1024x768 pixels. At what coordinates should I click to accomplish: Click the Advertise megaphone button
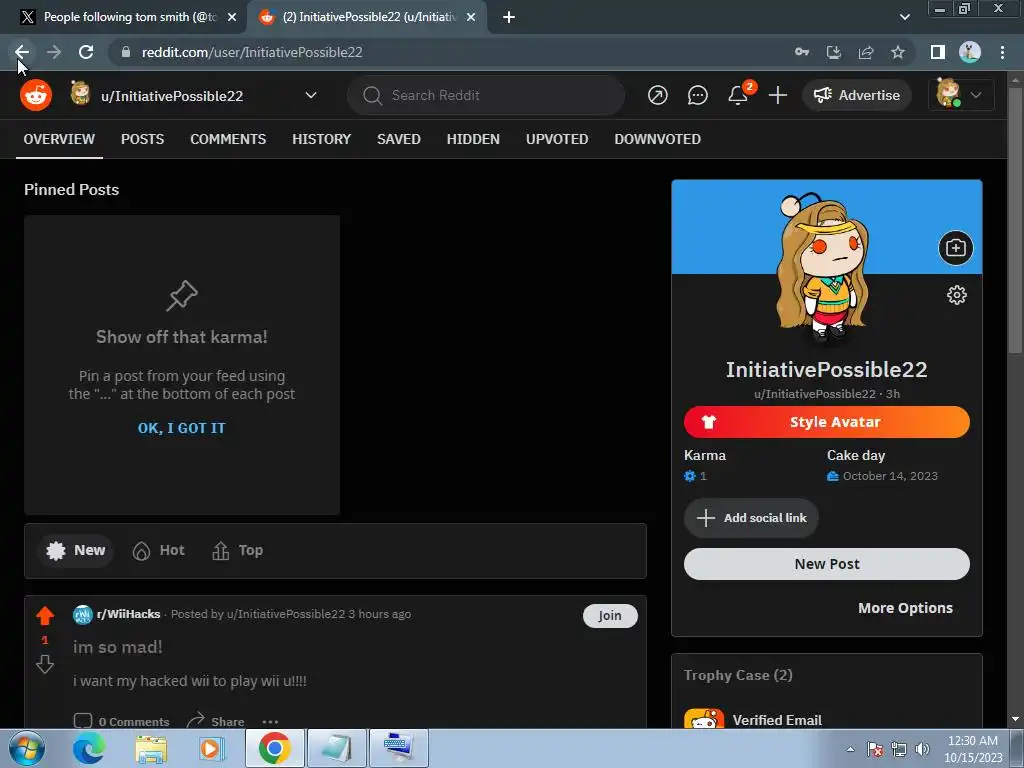857,95
